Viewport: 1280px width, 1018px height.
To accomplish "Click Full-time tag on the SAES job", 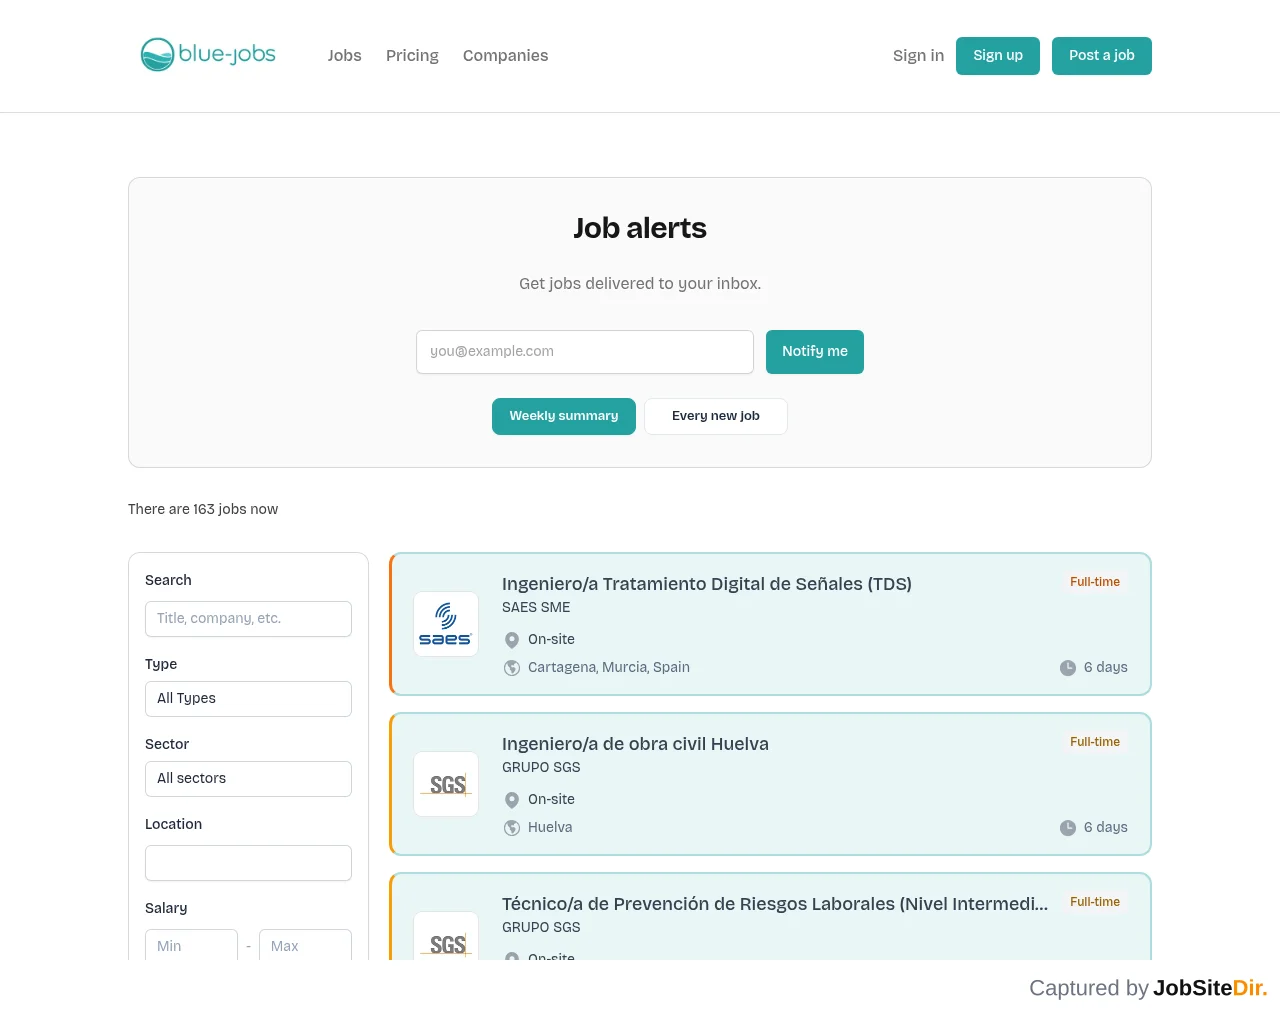I will click(1095, 582).
